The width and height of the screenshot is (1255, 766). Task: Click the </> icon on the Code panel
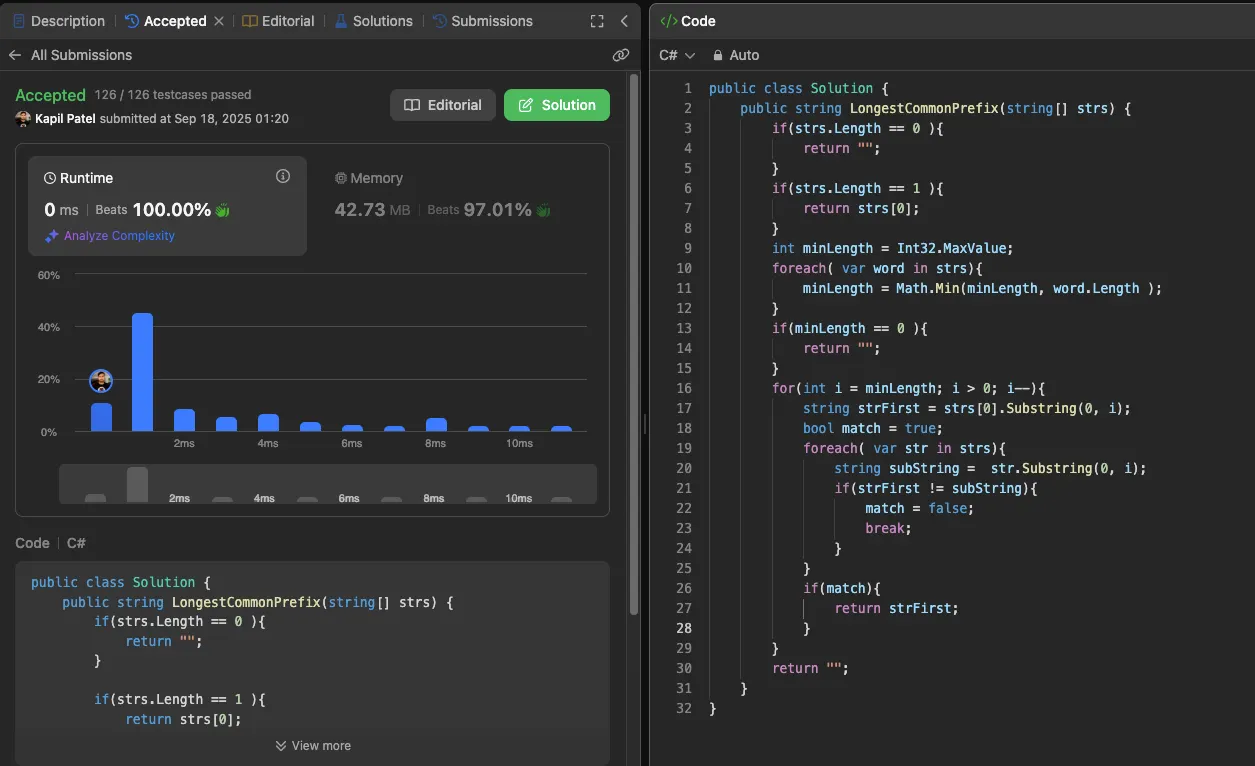point(668,20)
